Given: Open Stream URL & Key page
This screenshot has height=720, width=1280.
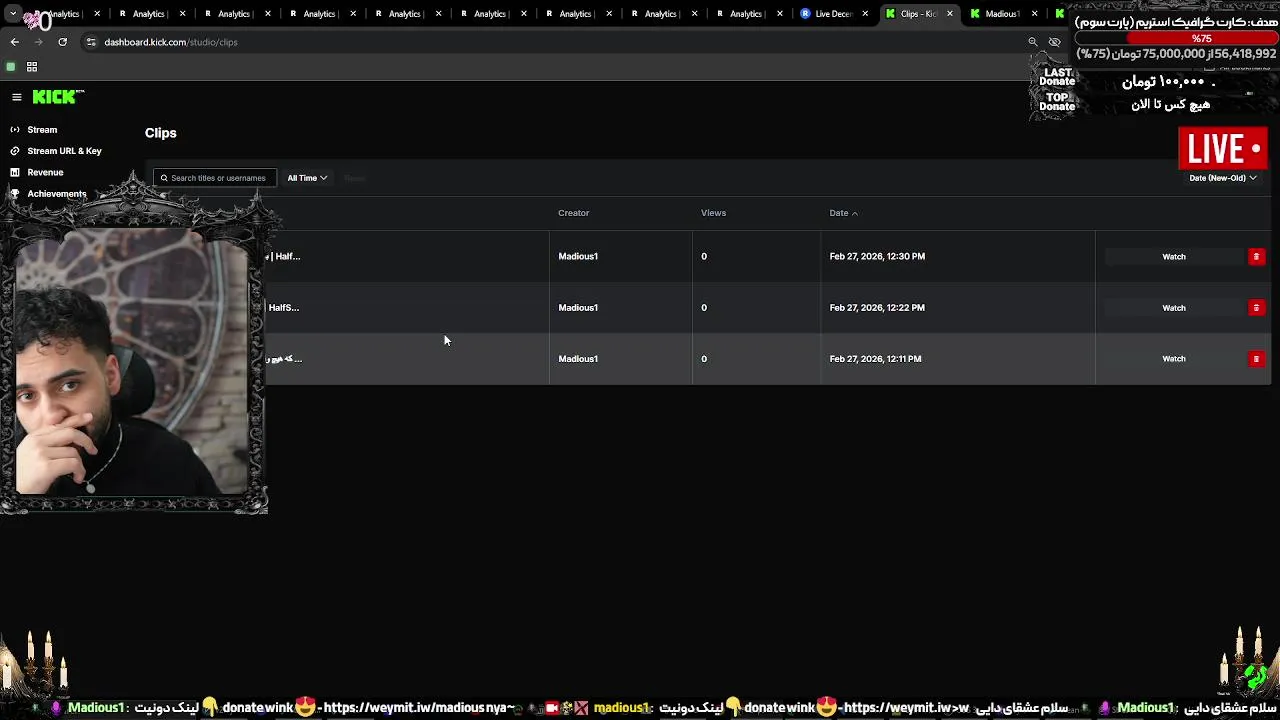Looking at the screenshot, I should pos(64,151).
